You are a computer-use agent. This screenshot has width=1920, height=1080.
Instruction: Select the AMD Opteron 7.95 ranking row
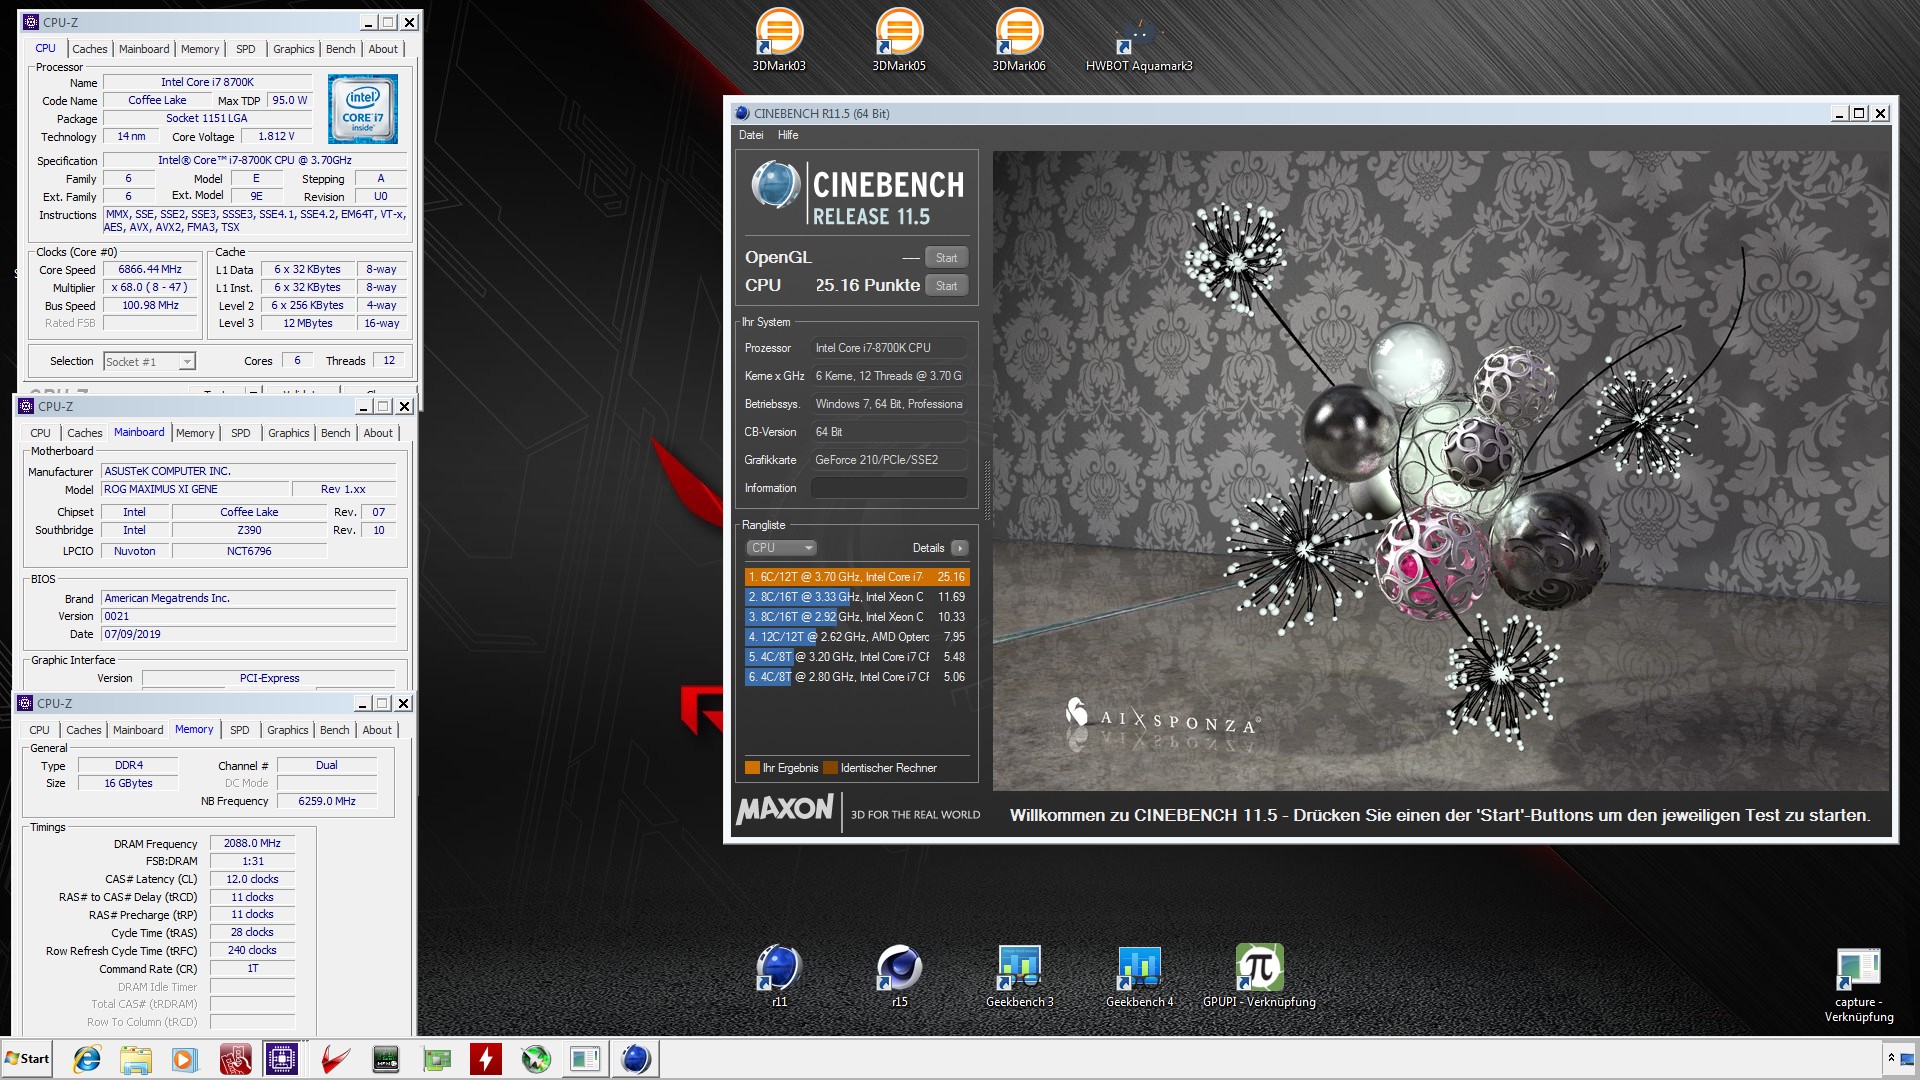click(x=857, y=637)
